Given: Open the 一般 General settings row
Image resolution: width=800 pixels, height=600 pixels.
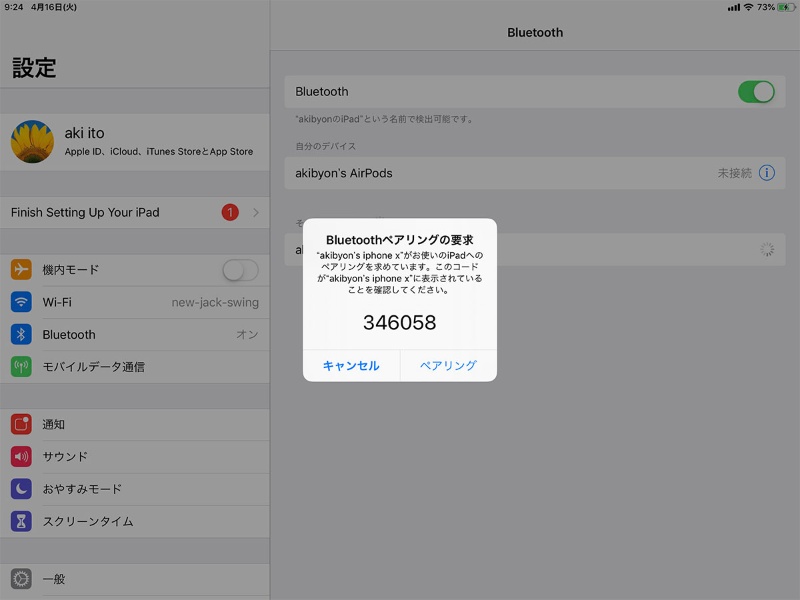Looking at the screenshot, I should coord(135,579).
